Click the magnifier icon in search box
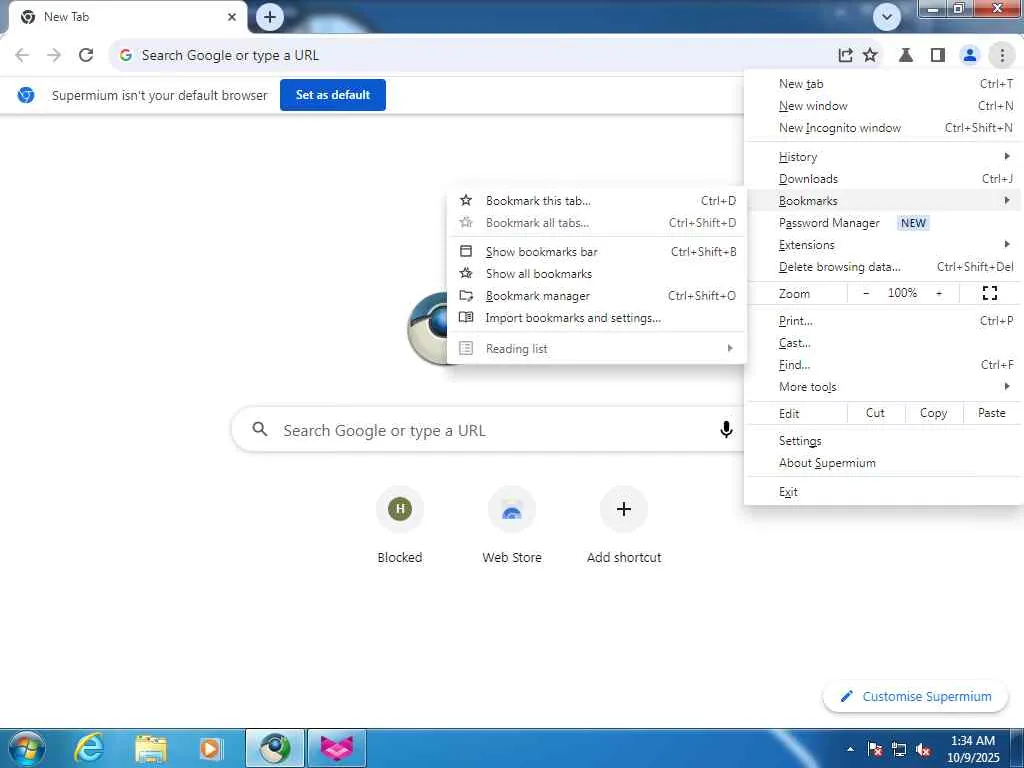The height and width of the screenshot is (768, 1024). tap(260, 429)
